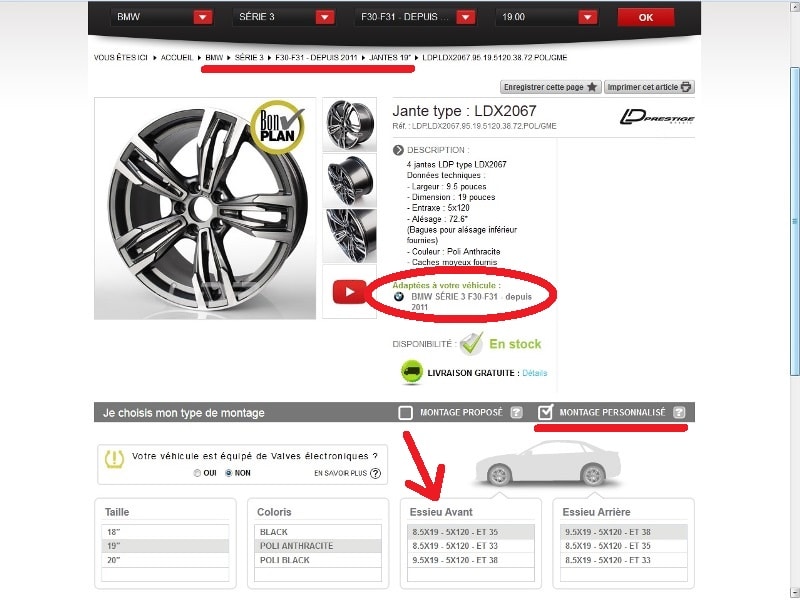Image resolution: width=800 pixels, height=600 pixels.
Task: Click the product reference LDP.LDX2067 text
Action: (x=474, y=126)
